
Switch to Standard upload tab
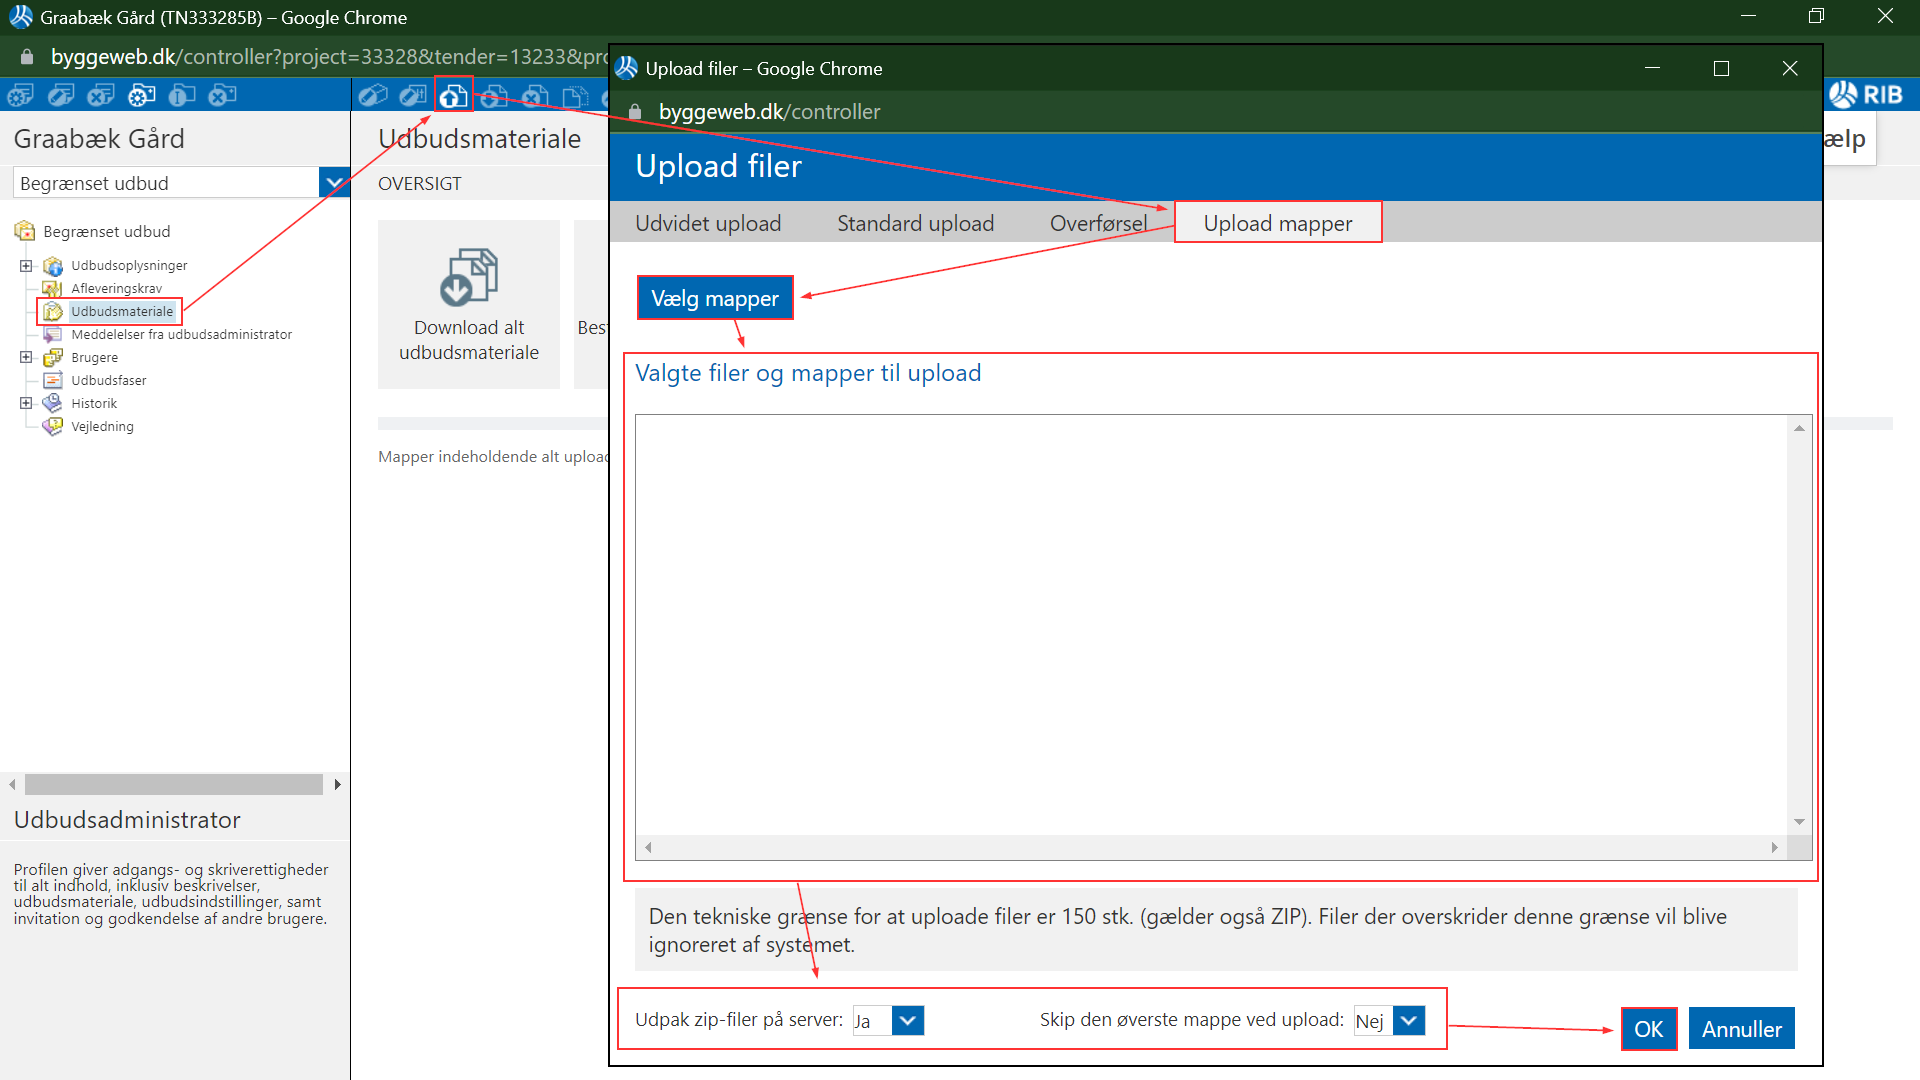[915, 223]
